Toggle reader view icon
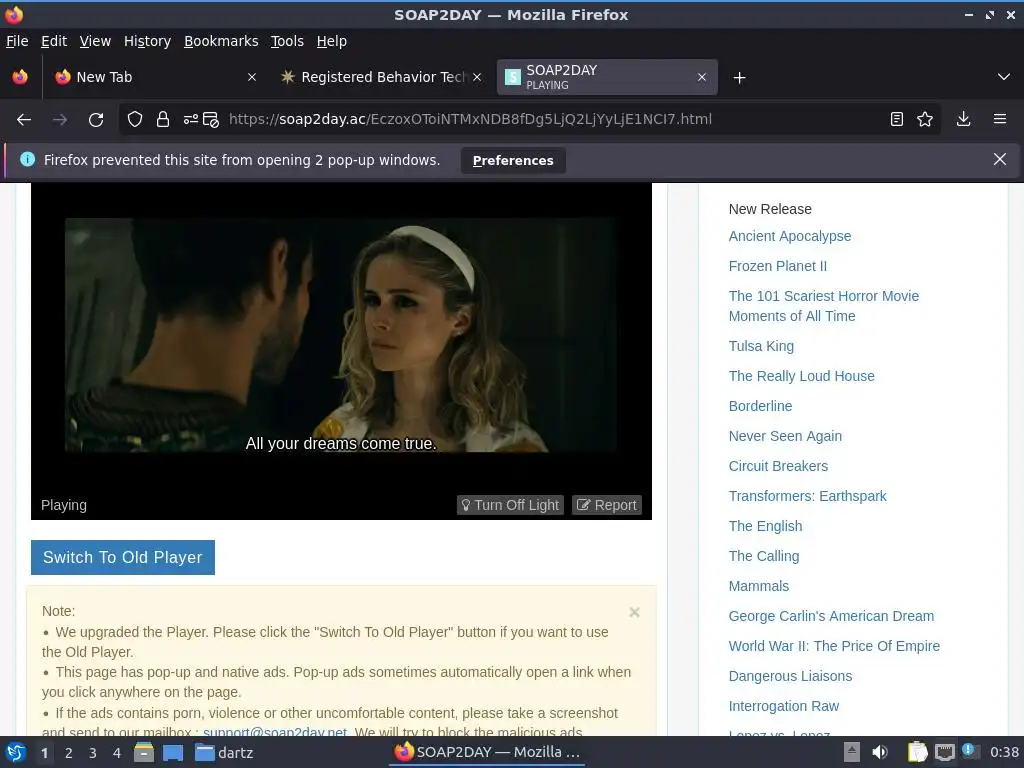Screen dimensions: 1024x768 point(897,120)
